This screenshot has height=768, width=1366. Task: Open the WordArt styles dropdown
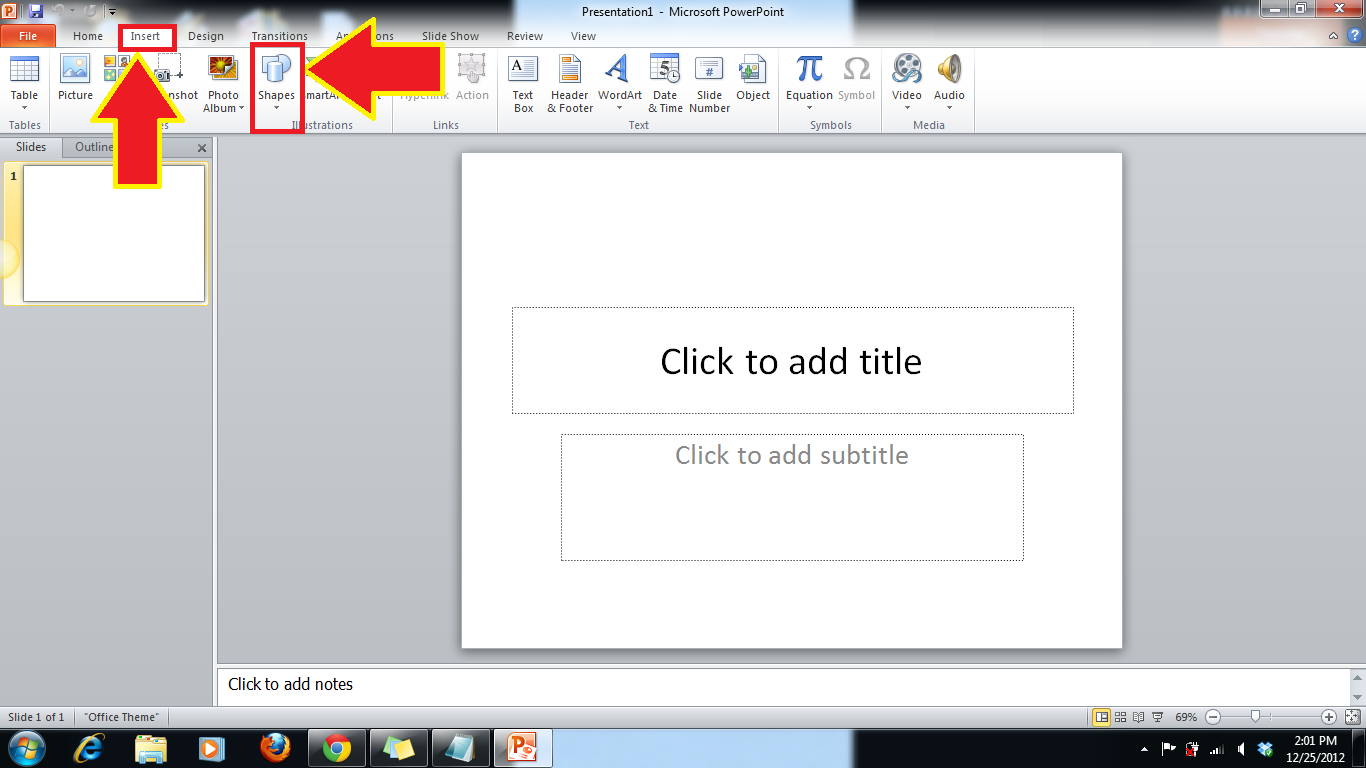coord(620,109)
